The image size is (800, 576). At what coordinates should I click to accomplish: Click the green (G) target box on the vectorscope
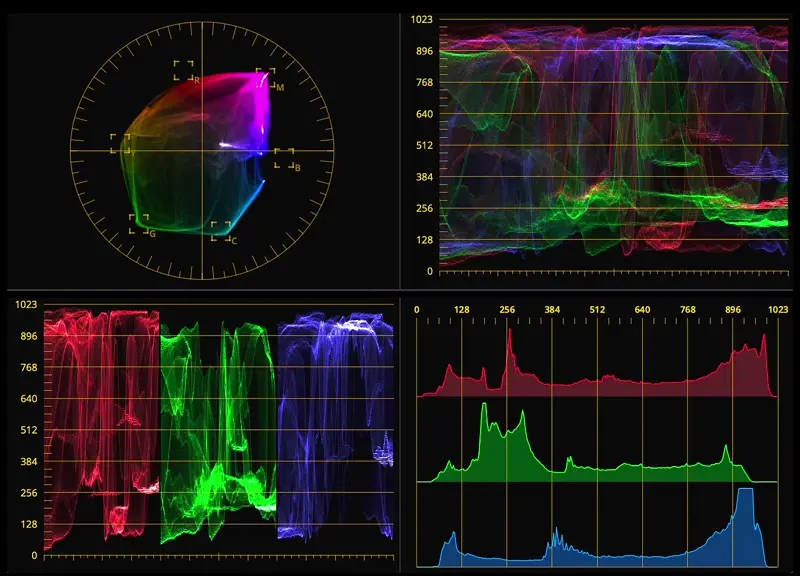(x=138, y=223)
